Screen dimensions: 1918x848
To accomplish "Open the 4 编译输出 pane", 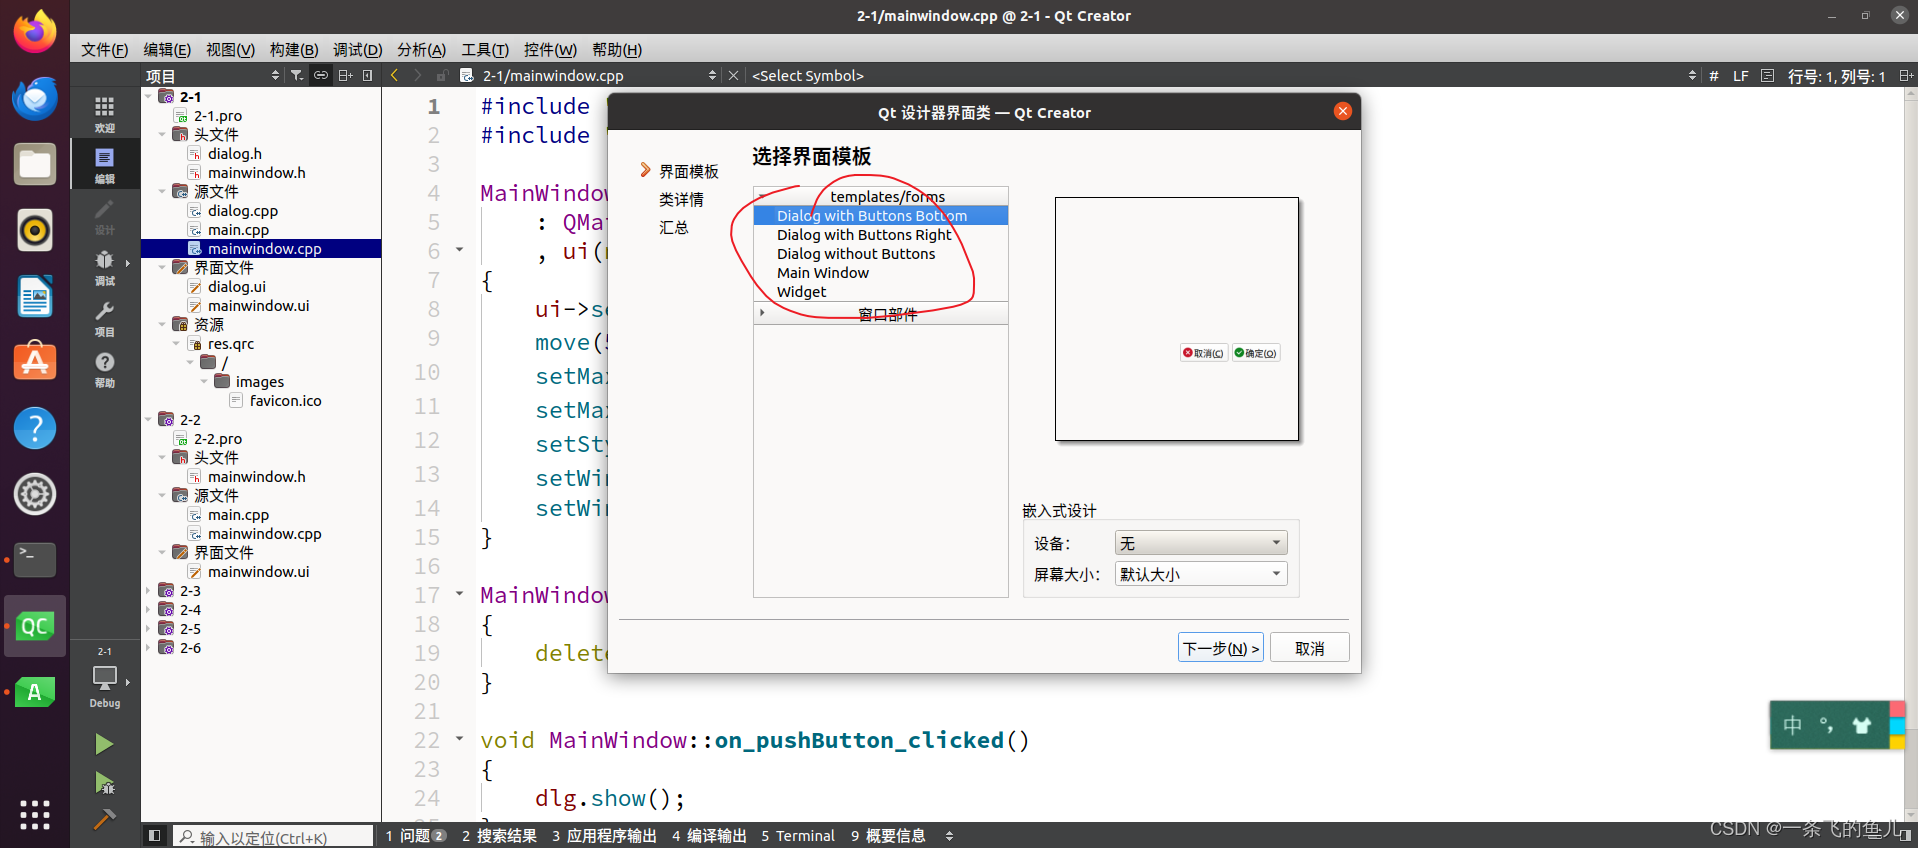I will (x=709, y=836).
